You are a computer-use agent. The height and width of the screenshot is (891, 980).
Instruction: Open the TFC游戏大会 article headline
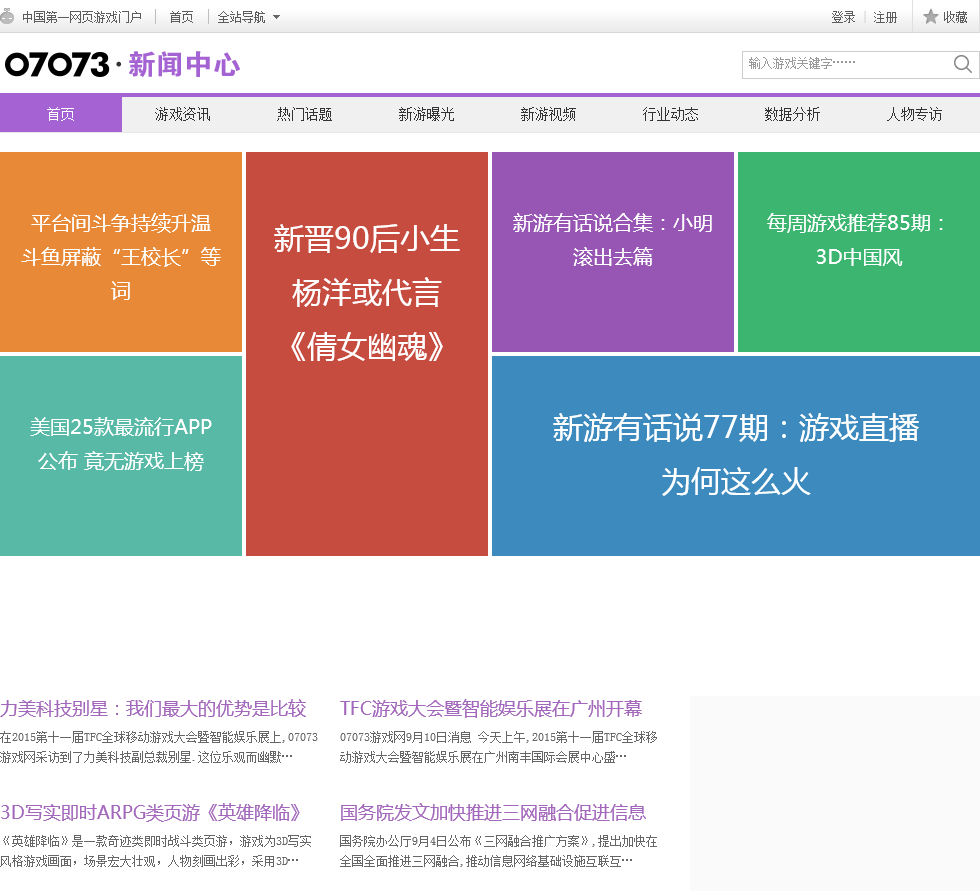coord(491,709)
